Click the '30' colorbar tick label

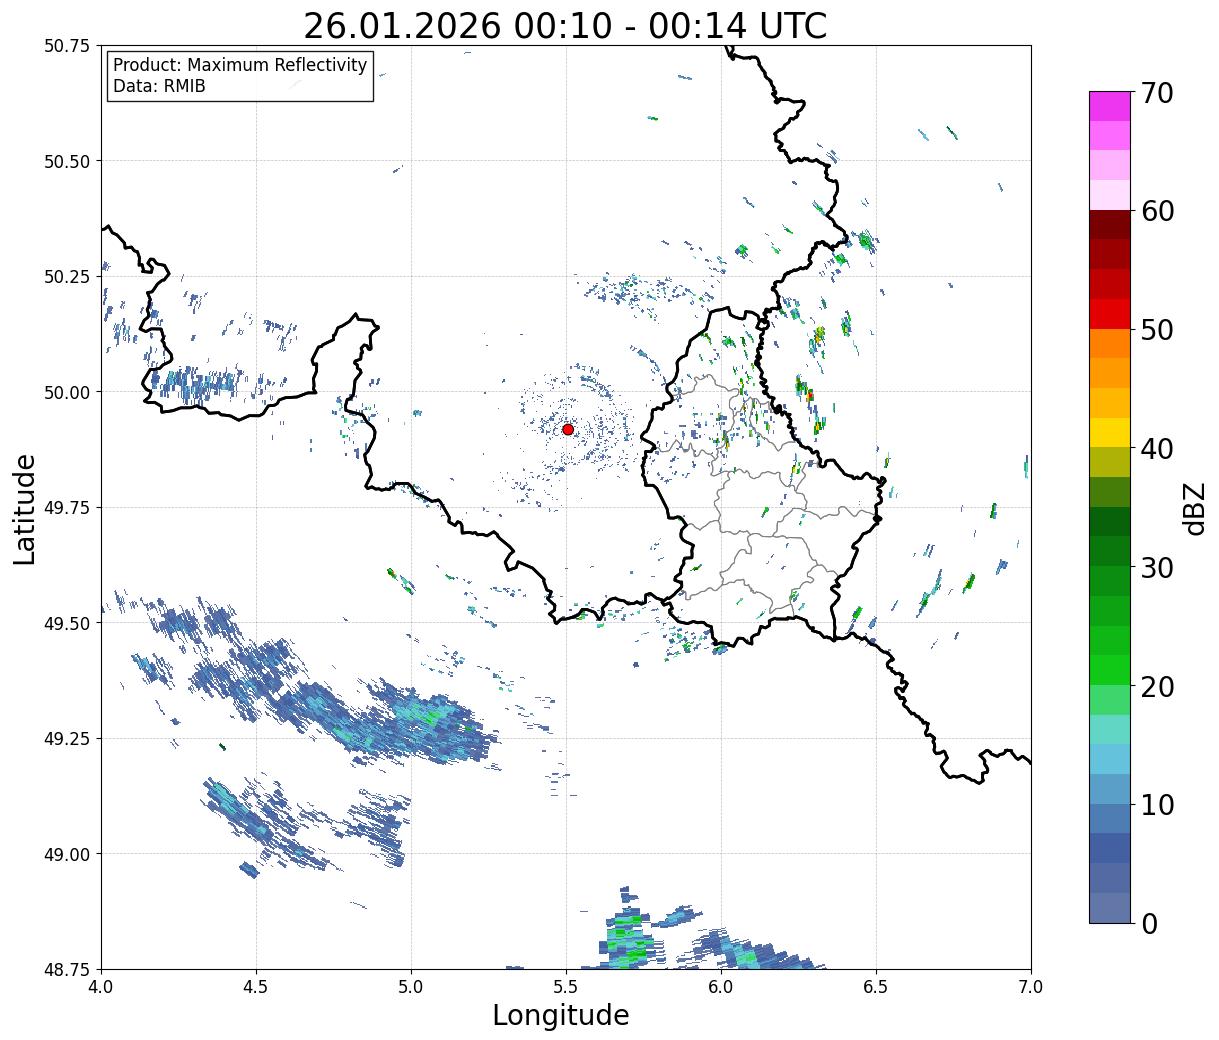pyautogui.click(x=1156, y=568)
